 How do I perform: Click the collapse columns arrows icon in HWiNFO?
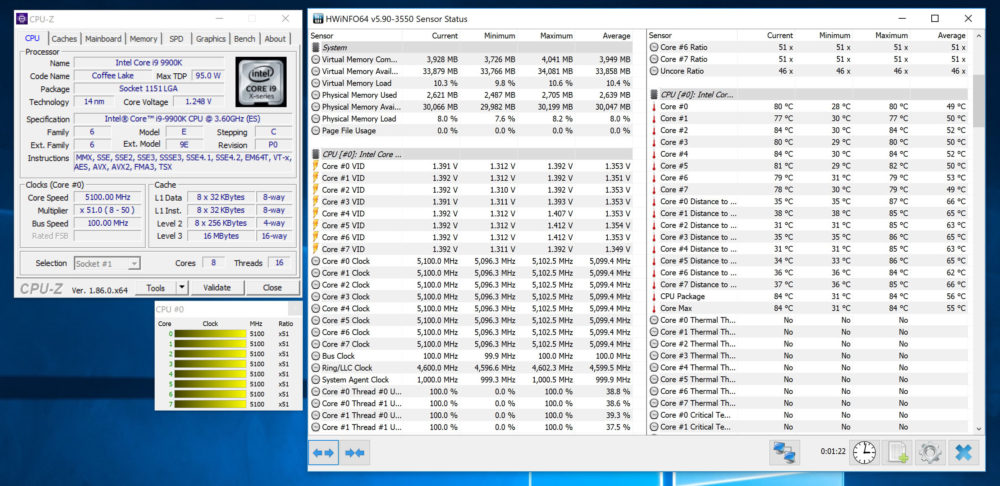point(354,453)
